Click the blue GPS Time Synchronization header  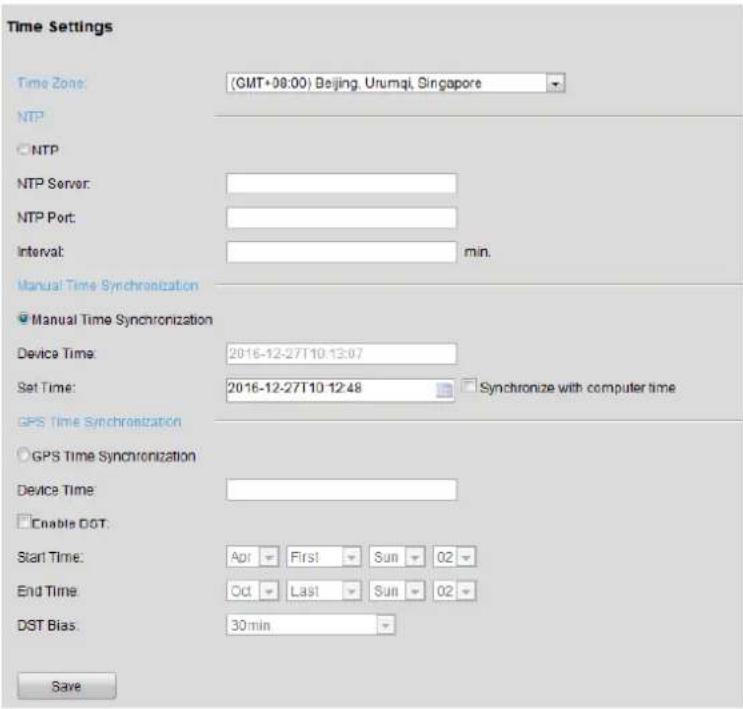coord(99,421)
